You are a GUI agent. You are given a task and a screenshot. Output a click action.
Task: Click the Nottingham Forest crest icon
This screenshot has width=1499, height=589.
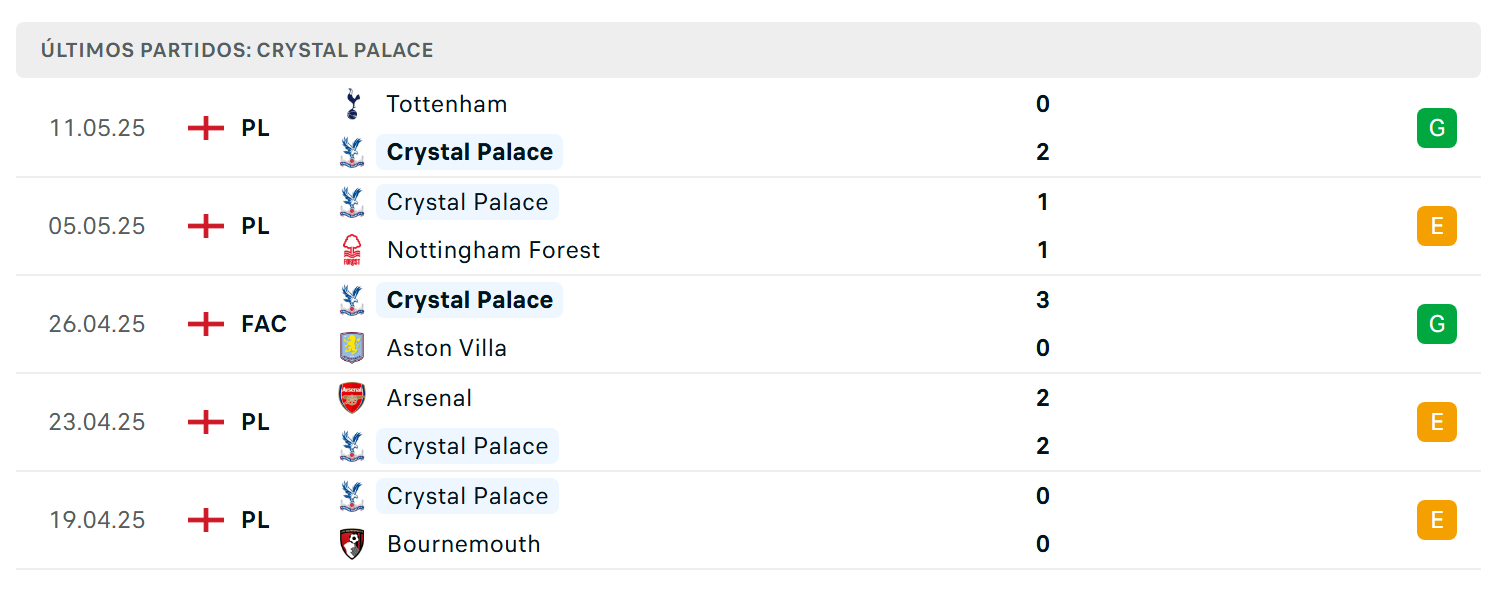click(351, 250)
